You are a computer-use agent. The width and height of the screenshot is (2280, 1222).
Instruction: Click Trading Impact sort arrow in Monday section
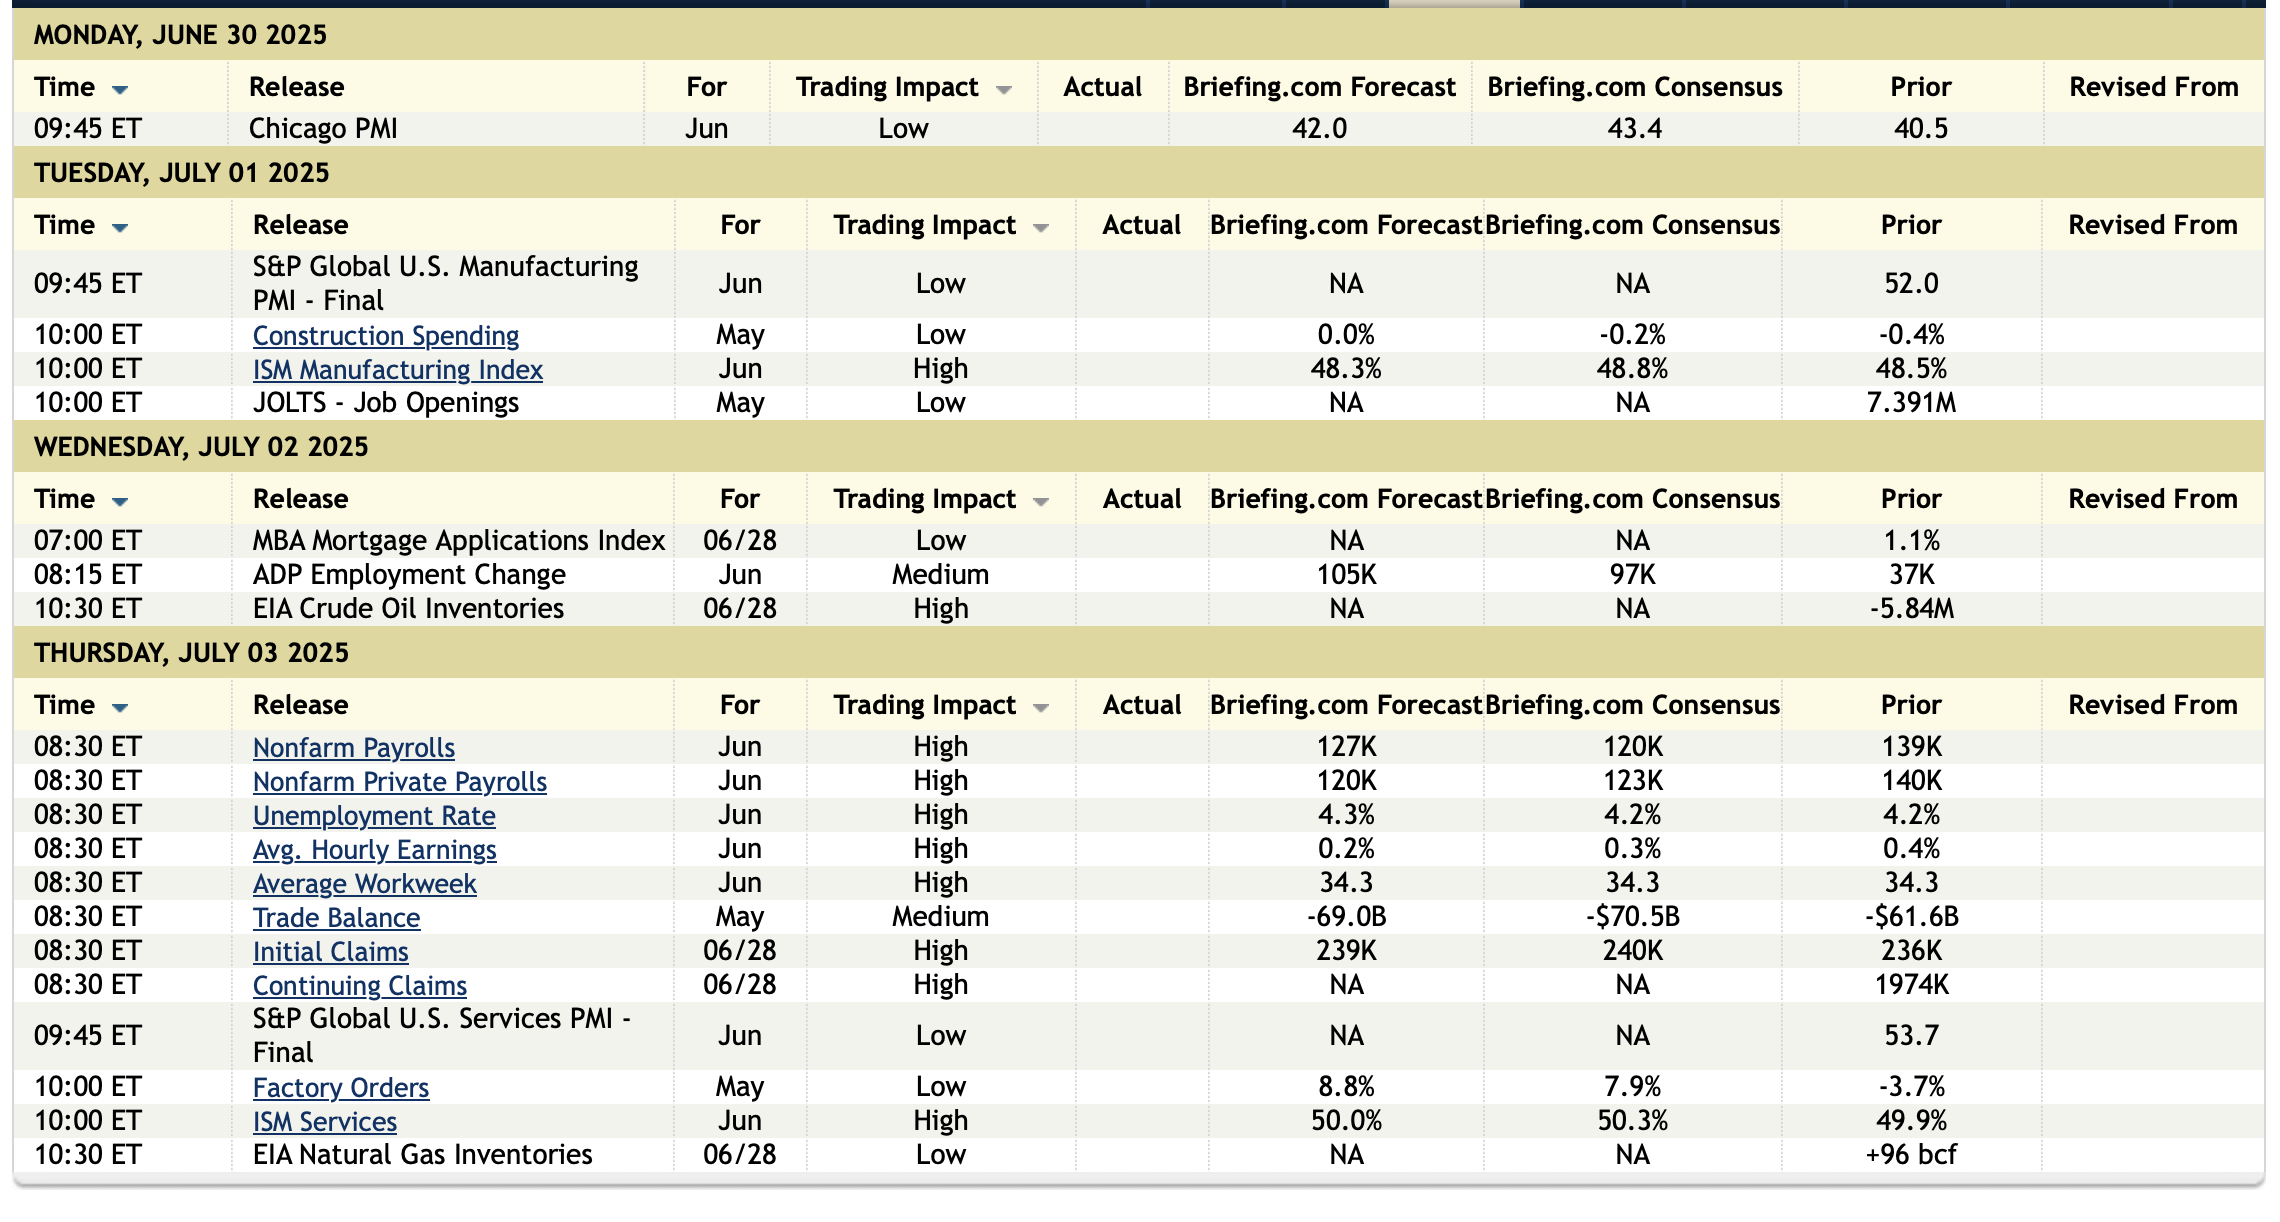click(1004, 90)
